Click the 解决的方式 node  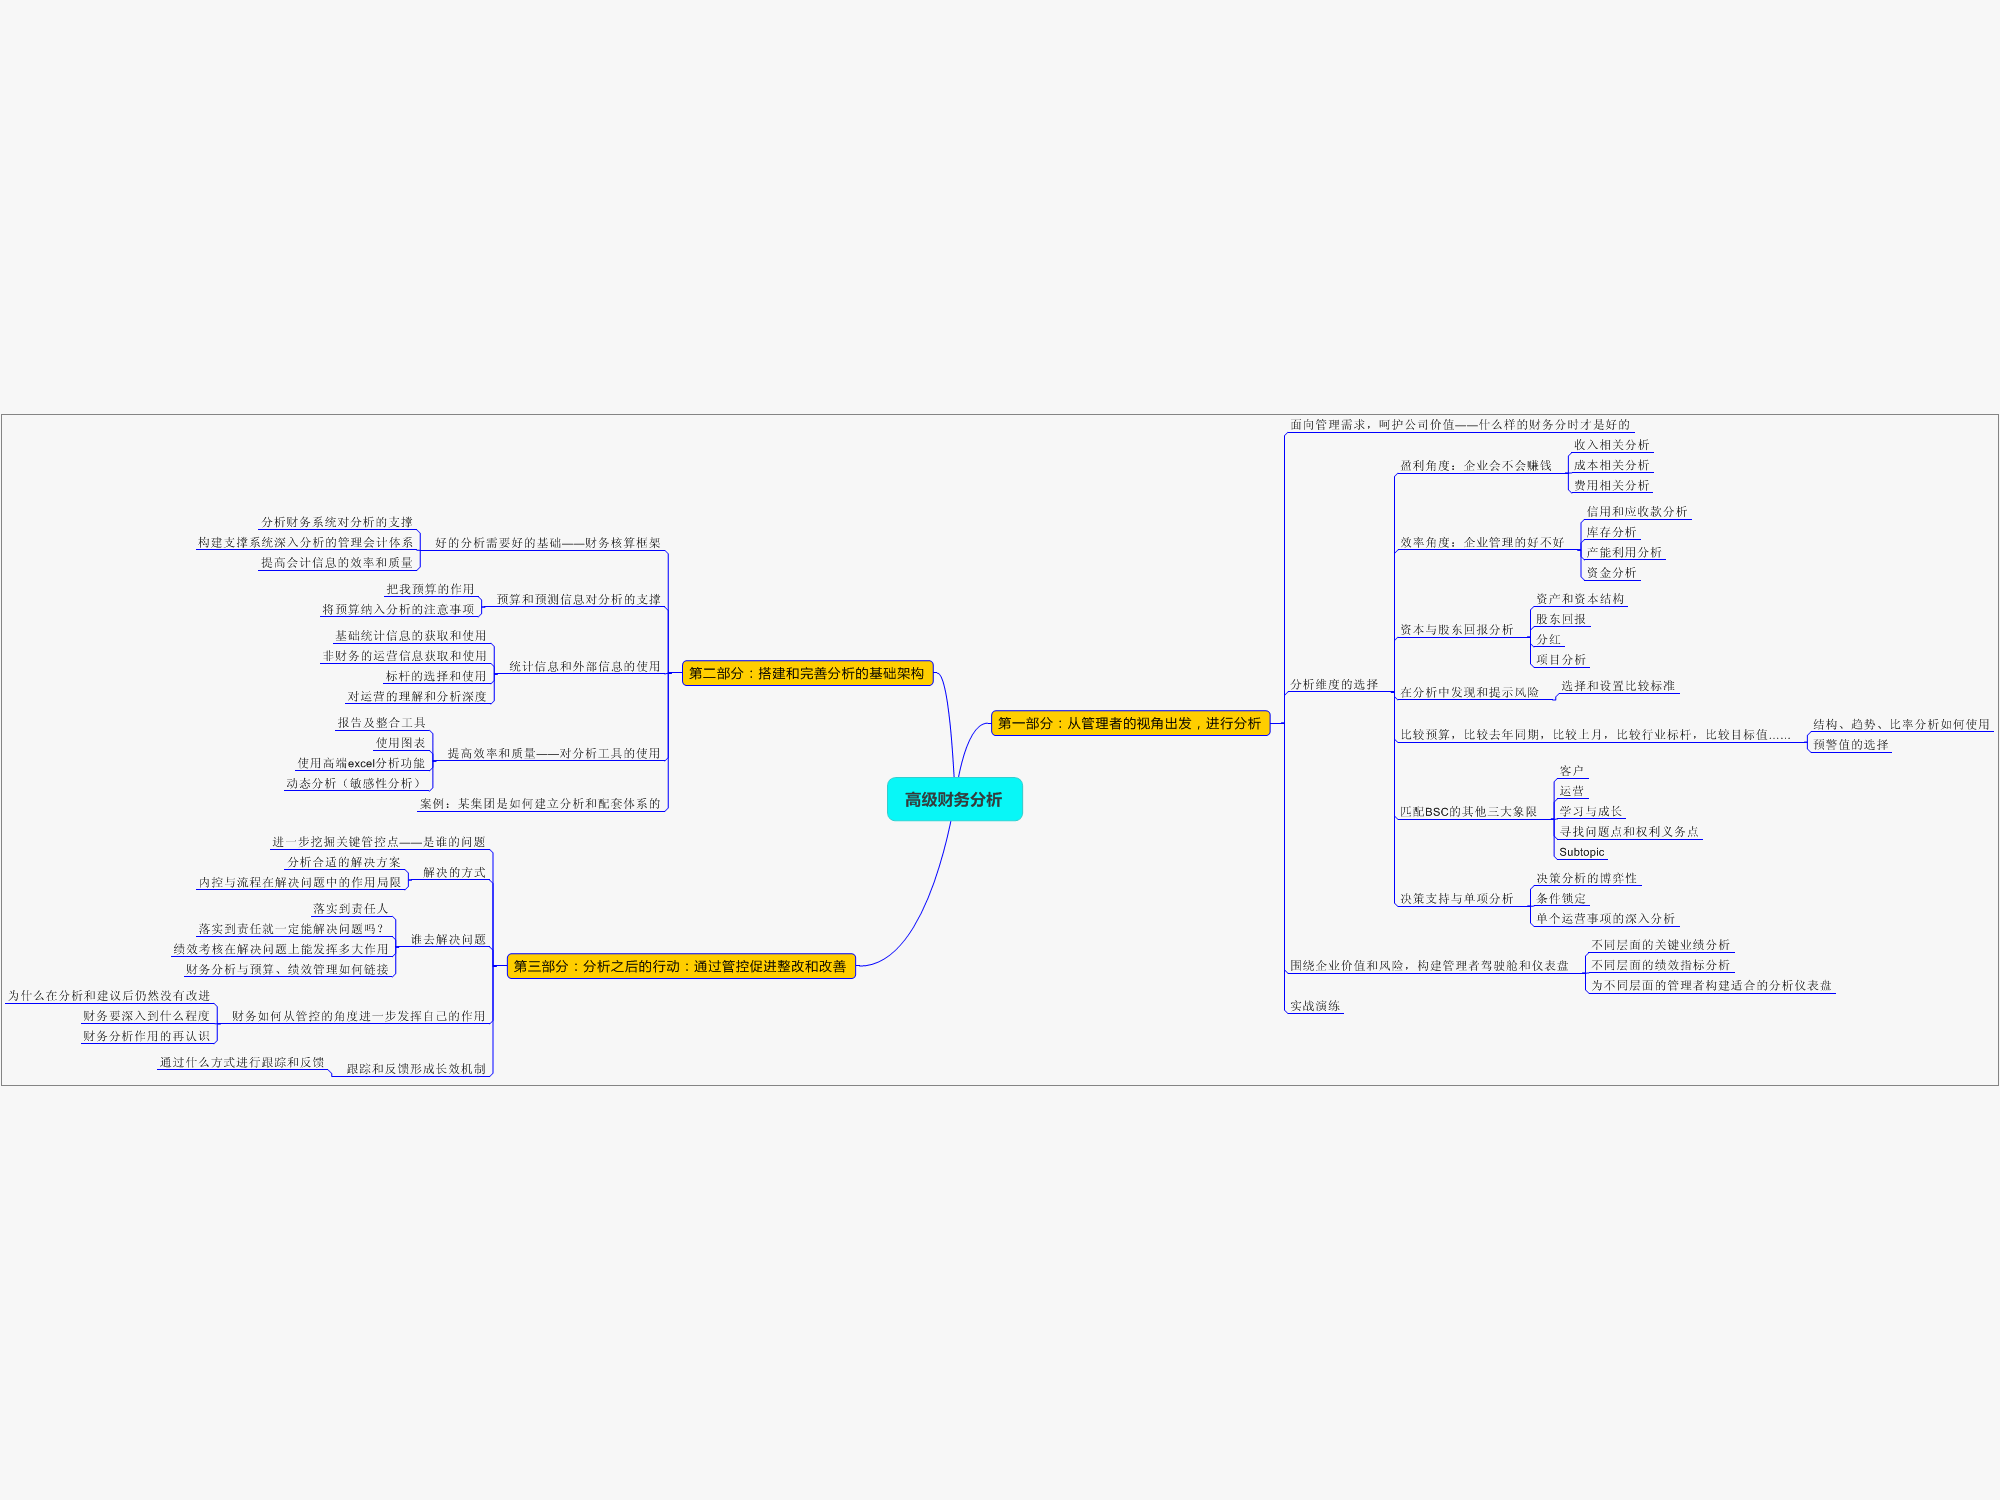(x=454, y=873)
